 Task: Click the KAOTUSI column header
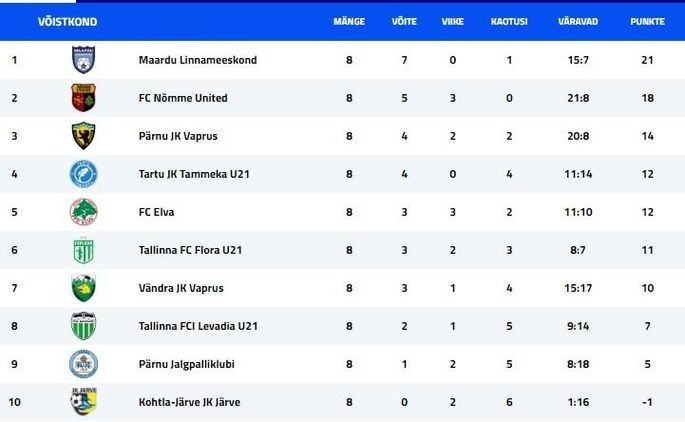coord(509,21)
